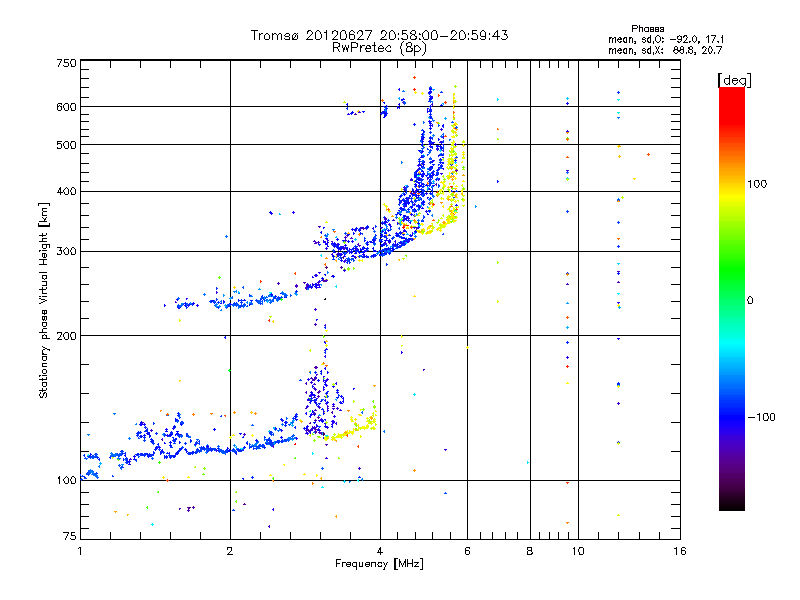Click the '6' x-axis tick label
Image resolution: width=800 pixels, height=600 pixels.
tap(467, 551)
